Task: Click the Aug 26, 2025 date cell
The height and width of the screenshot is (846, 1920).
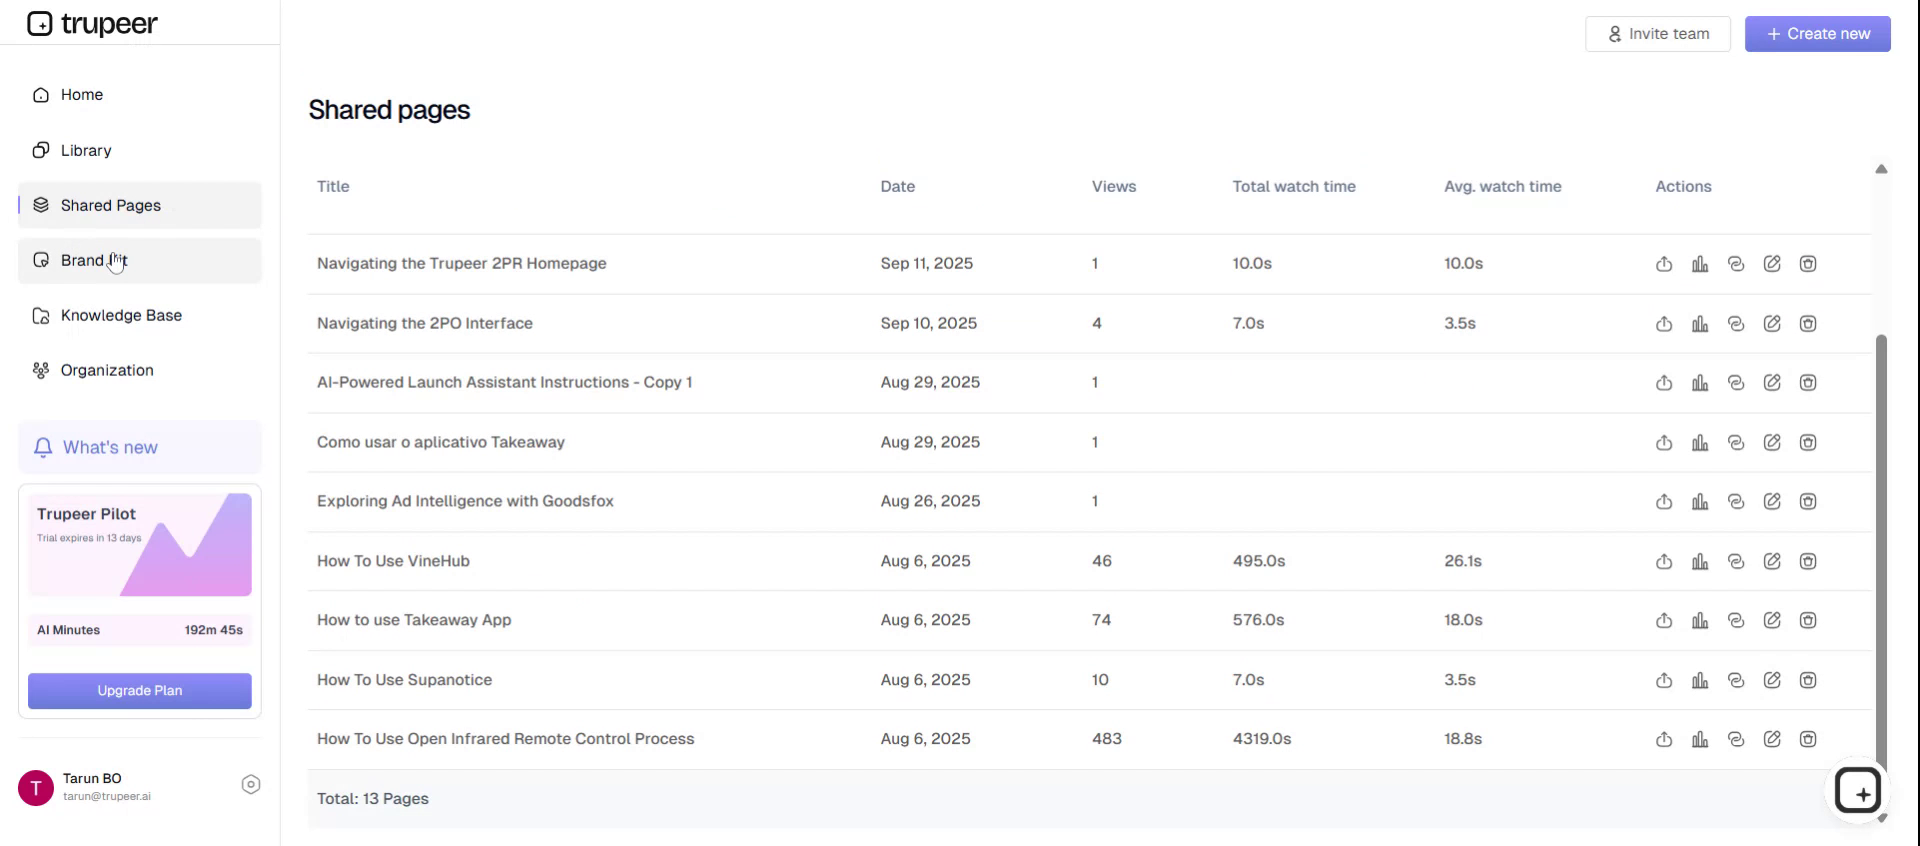Action: tap(930, 502)
